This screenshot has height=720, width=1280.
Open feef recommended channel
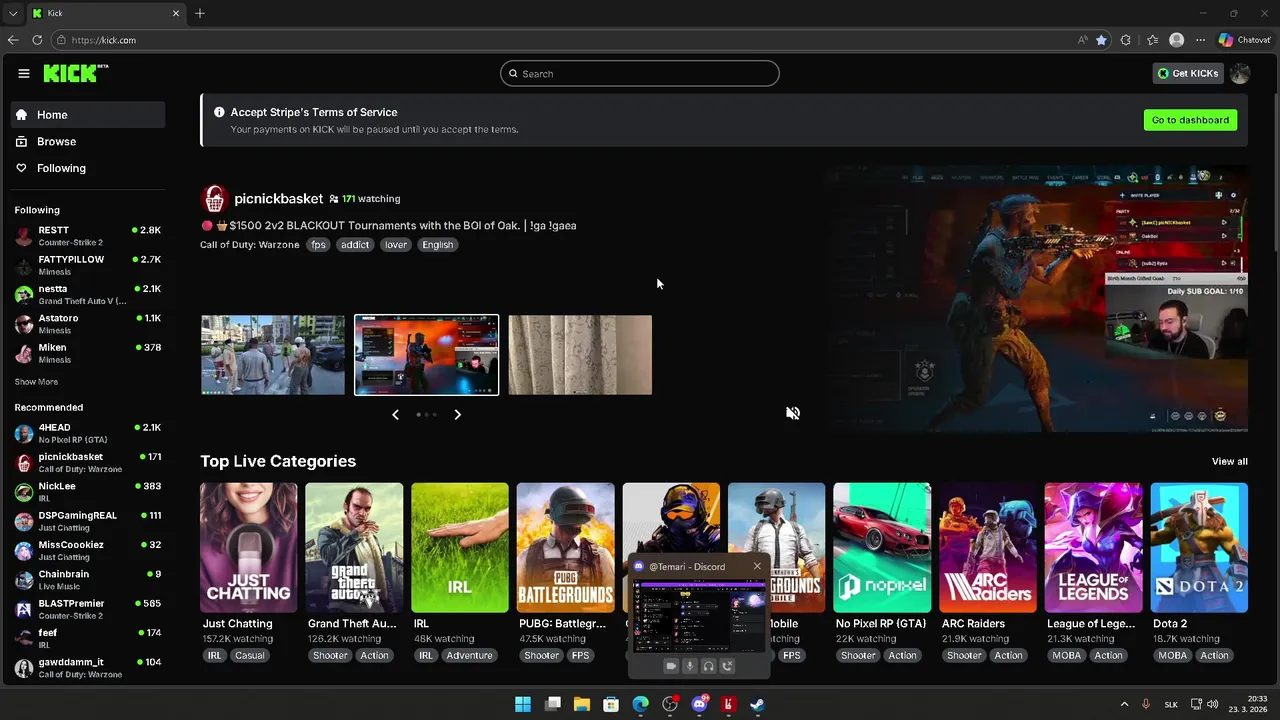pos(88,638)
